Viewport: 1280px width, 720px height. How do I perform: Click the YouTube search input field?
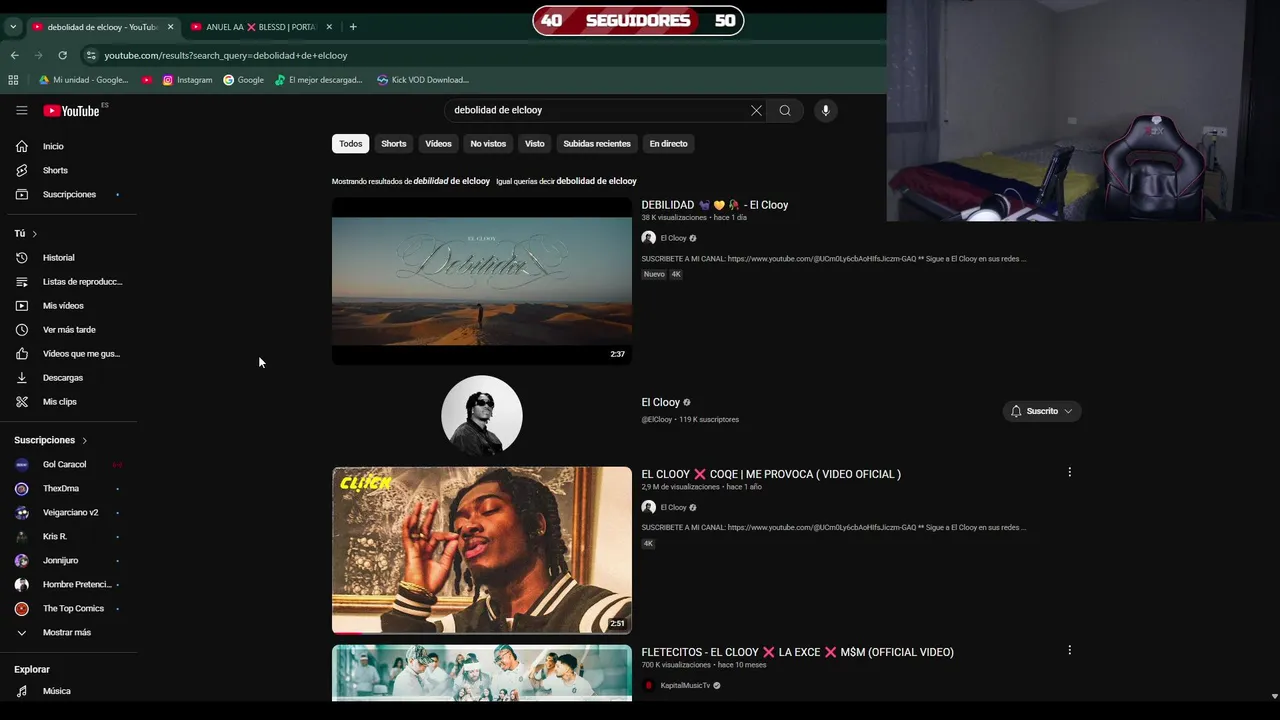click(598, 110)
